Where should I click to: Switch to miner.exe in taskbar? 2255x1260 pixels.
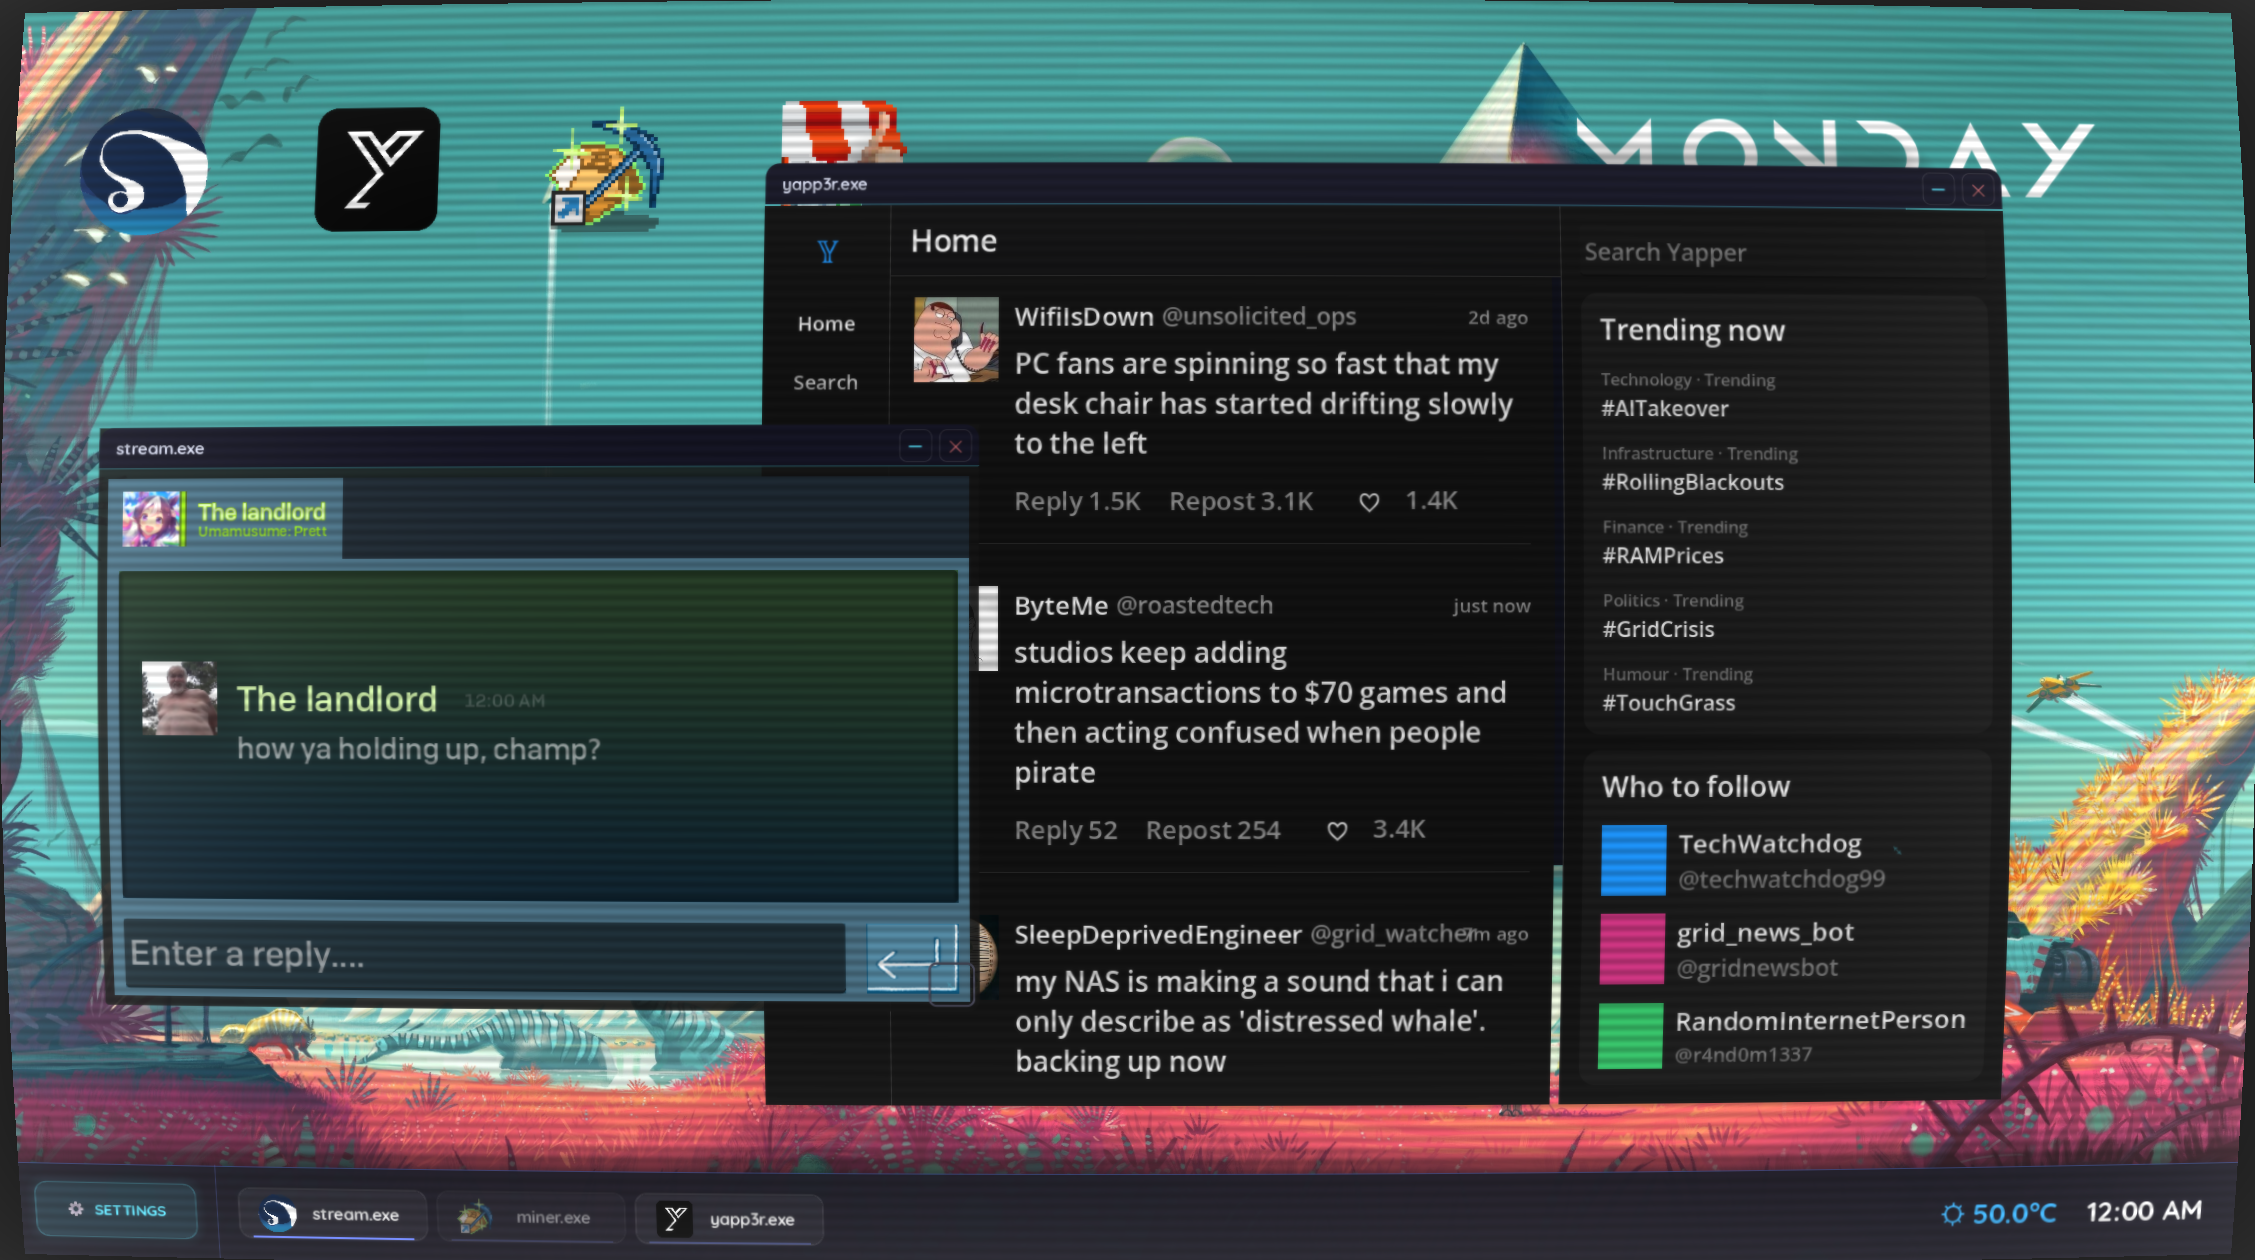click(x=531, y=1218)
